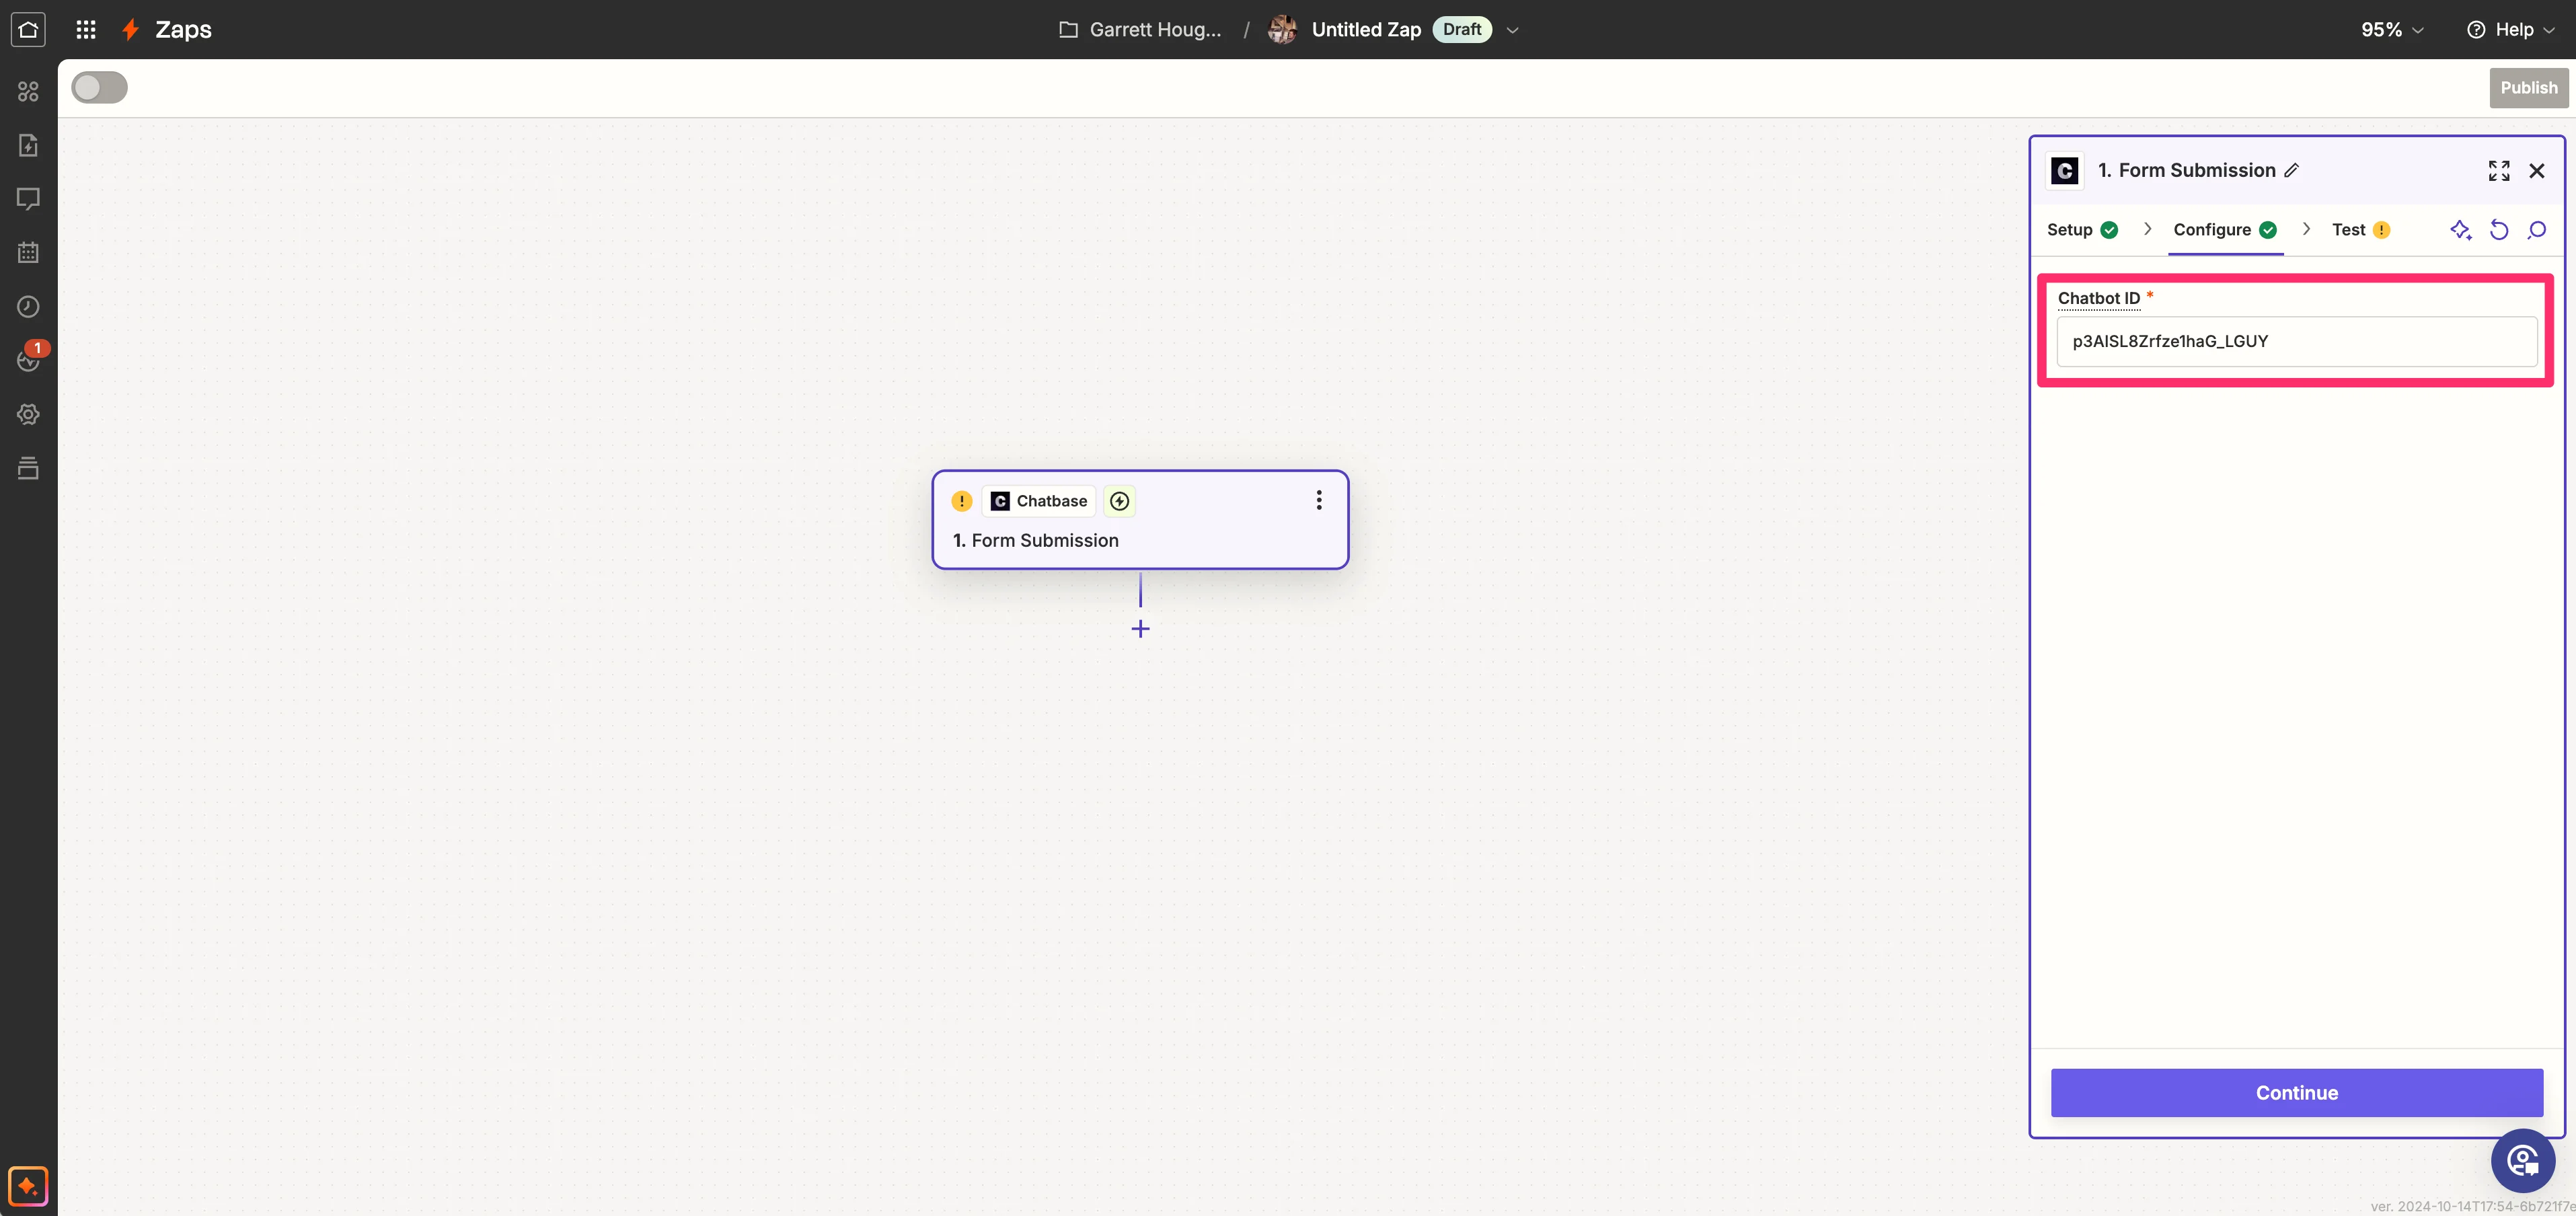Image resolution: width=2576 pixels, height=1216 pixels.
Task: Open the apps grid menu
Action: [x=86, y=29]
